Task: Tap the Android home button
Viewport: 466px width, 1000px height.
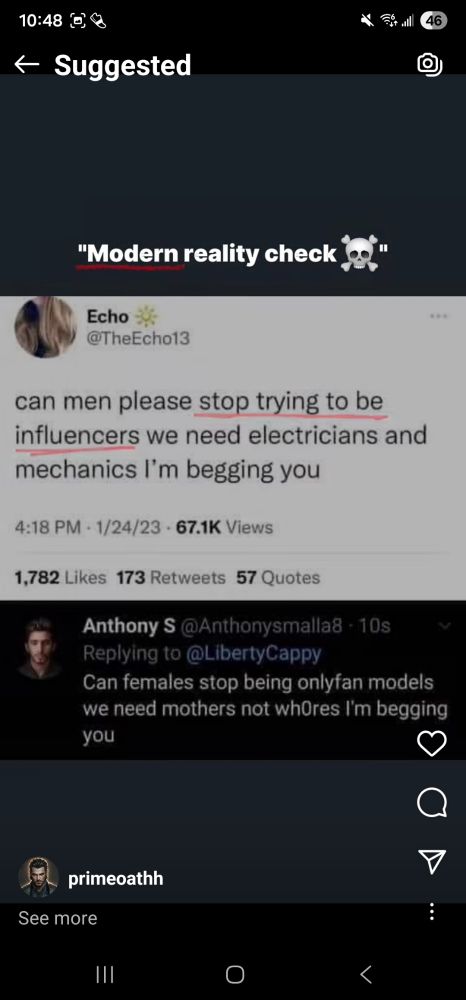Action: 235,974
